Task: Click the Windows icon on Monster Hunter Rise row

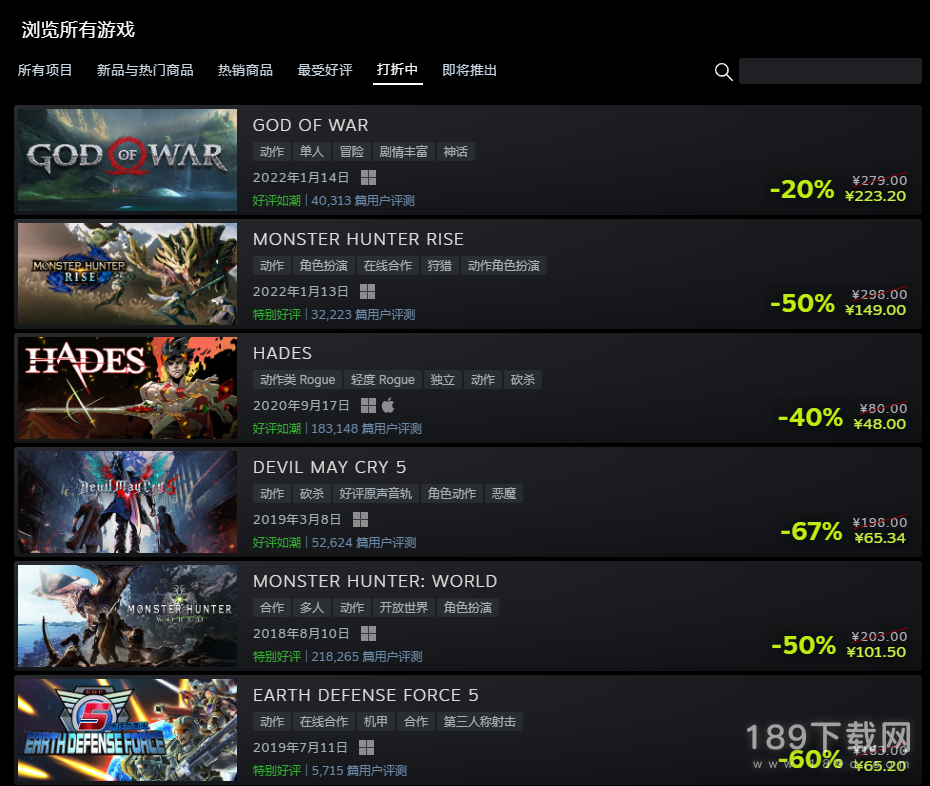Action: [368, 291]
